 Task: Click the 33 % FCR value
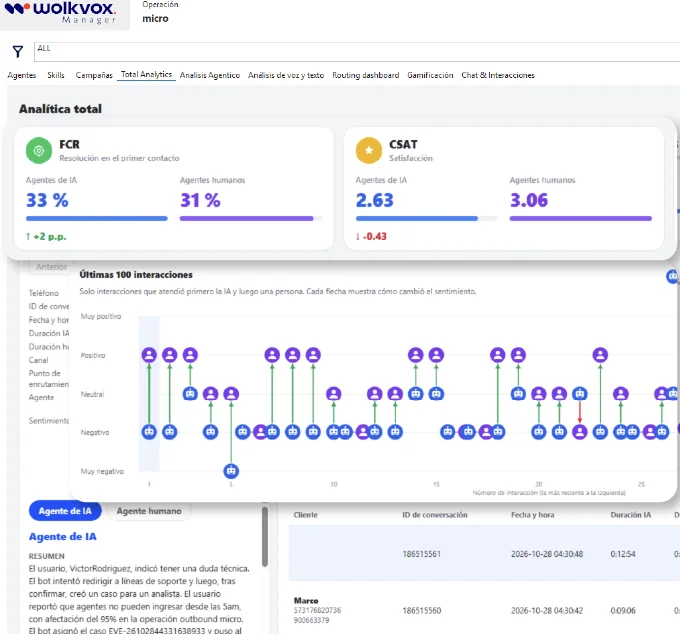47,200
